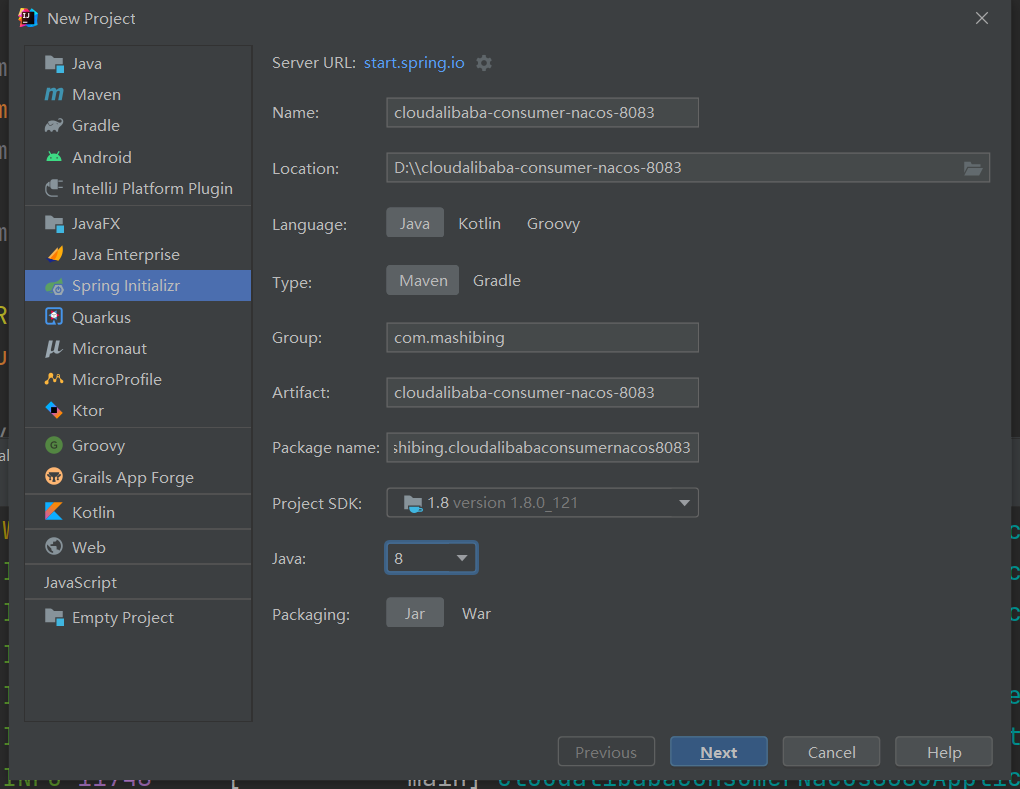
Task: Focus the Group input field
Action: coord(543,338)
